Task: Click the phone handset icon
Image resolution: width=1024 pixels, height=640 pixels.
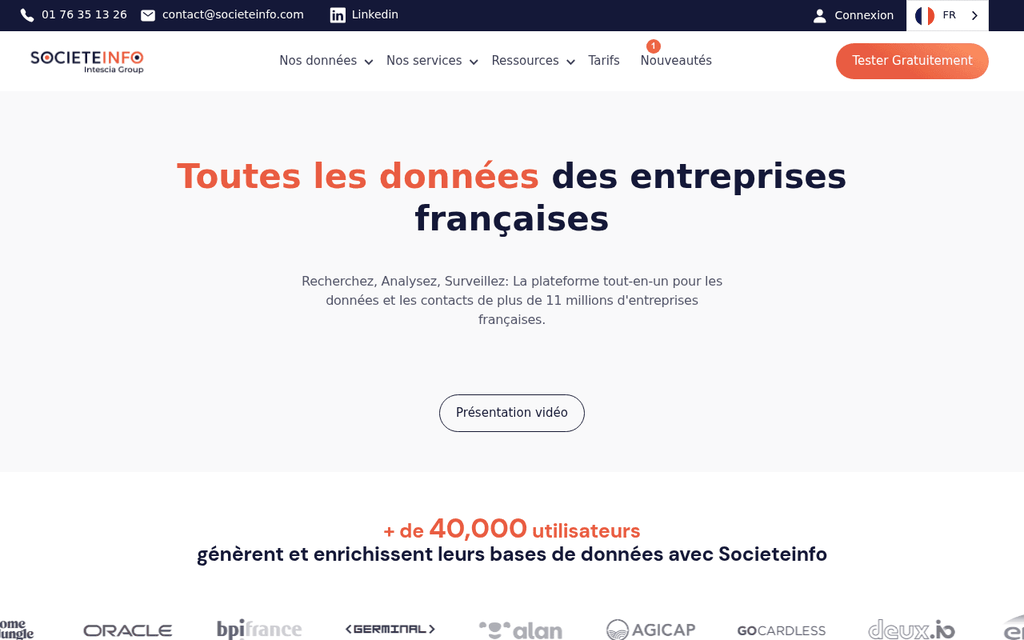Action: point(27,15)
